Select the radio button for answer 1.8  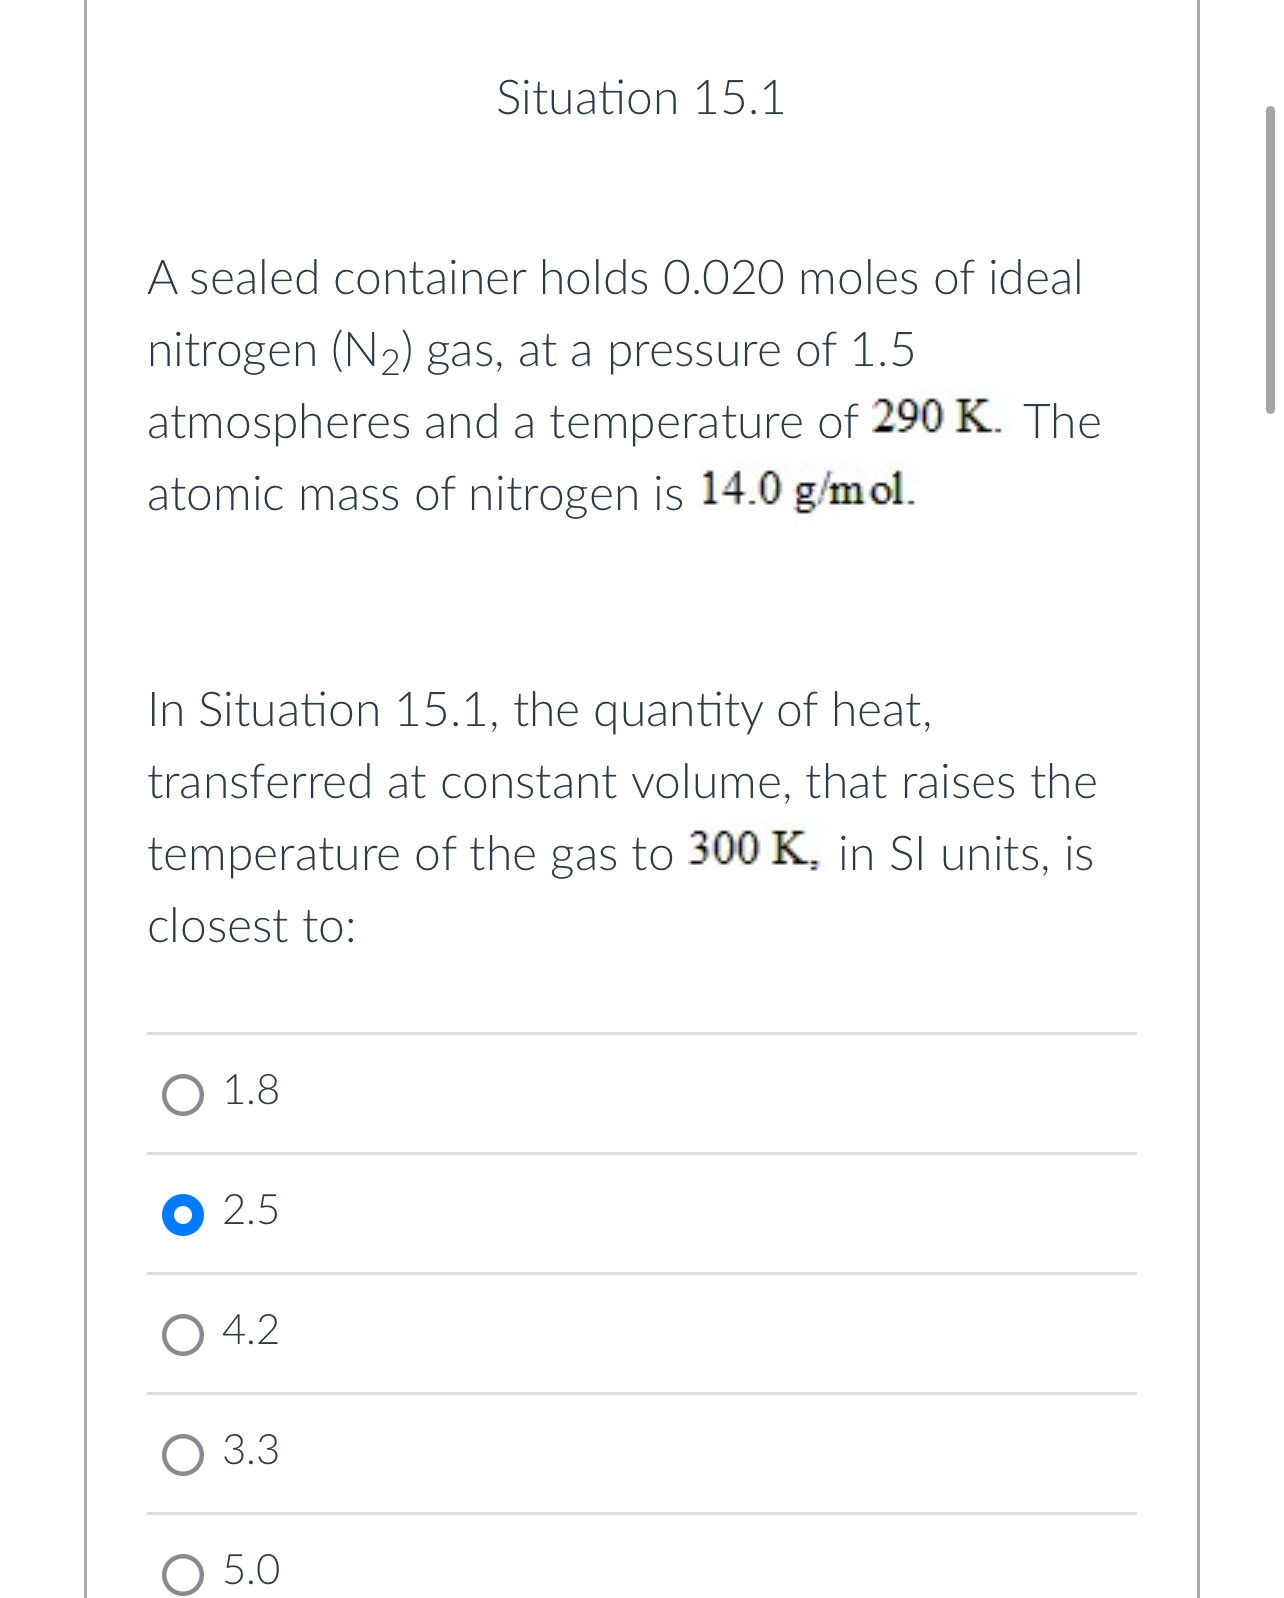(183, 1094)
